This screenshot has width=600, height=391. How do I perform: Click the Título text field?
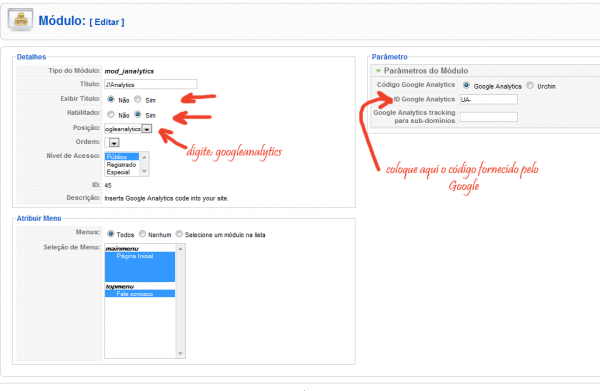coord(151,84)
